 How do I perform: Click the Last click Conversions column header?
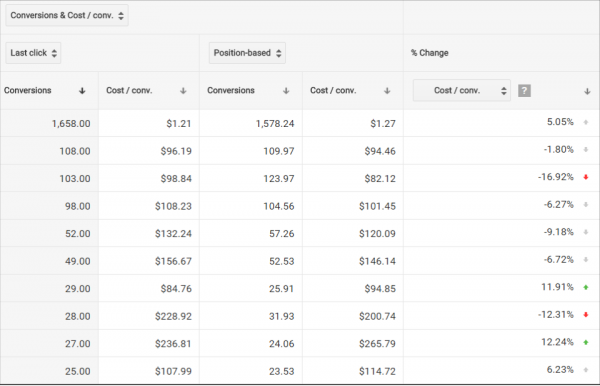tap(28, 91)
